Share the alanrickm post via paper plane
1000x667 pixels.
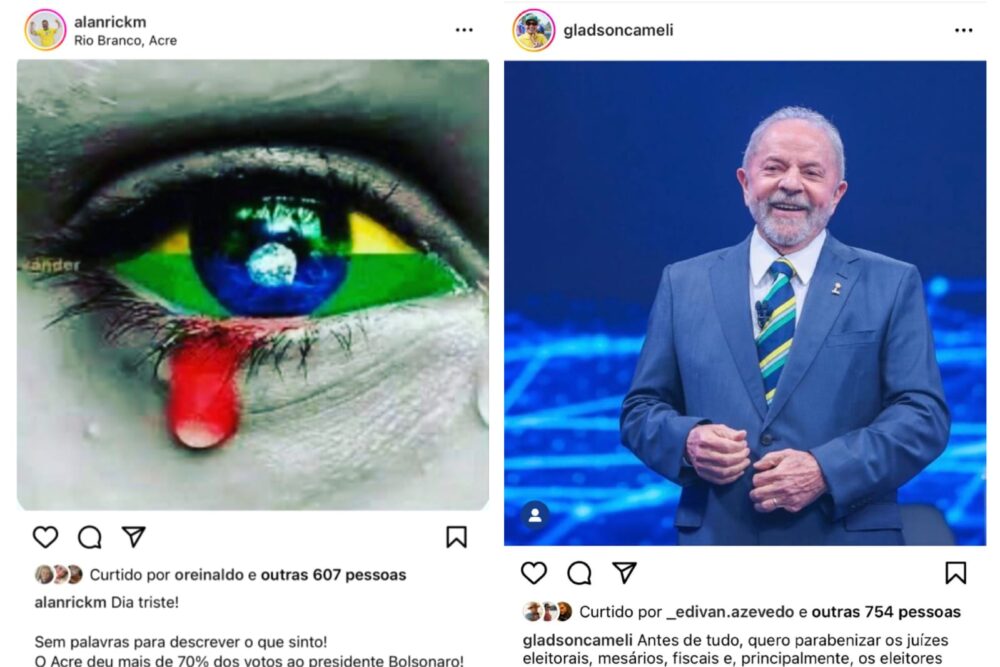click(134, 536)
